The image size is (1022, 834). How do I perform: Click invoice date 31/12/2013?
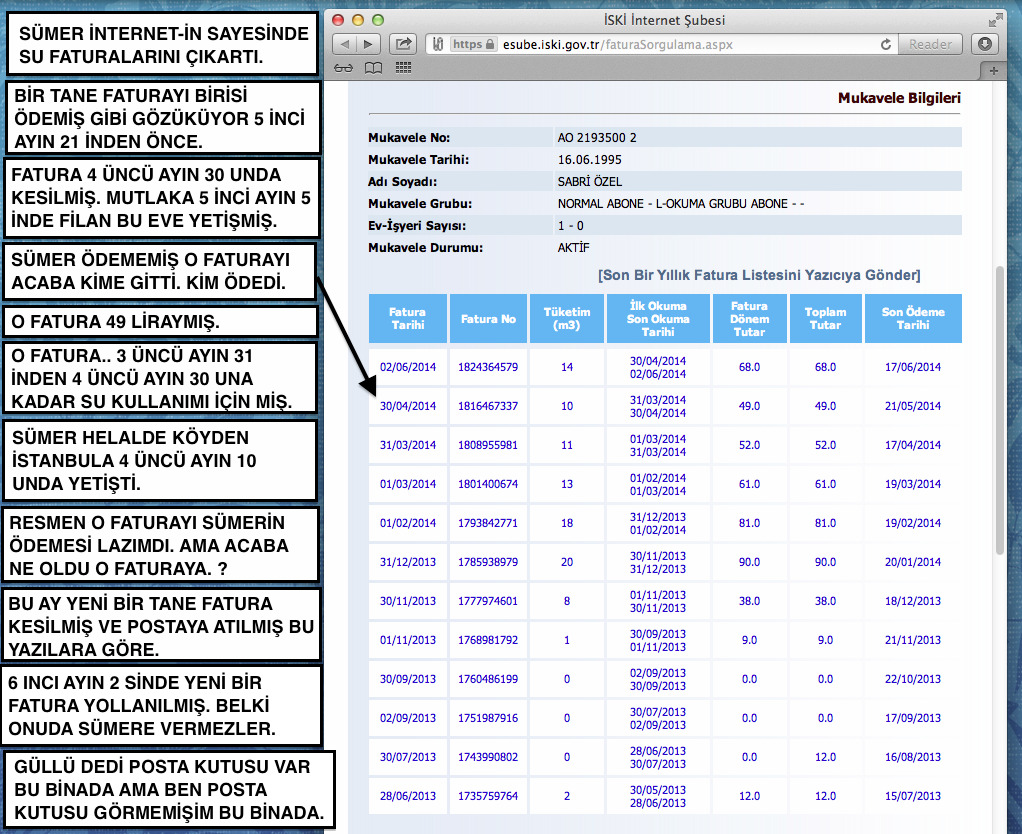click(408, 562)
